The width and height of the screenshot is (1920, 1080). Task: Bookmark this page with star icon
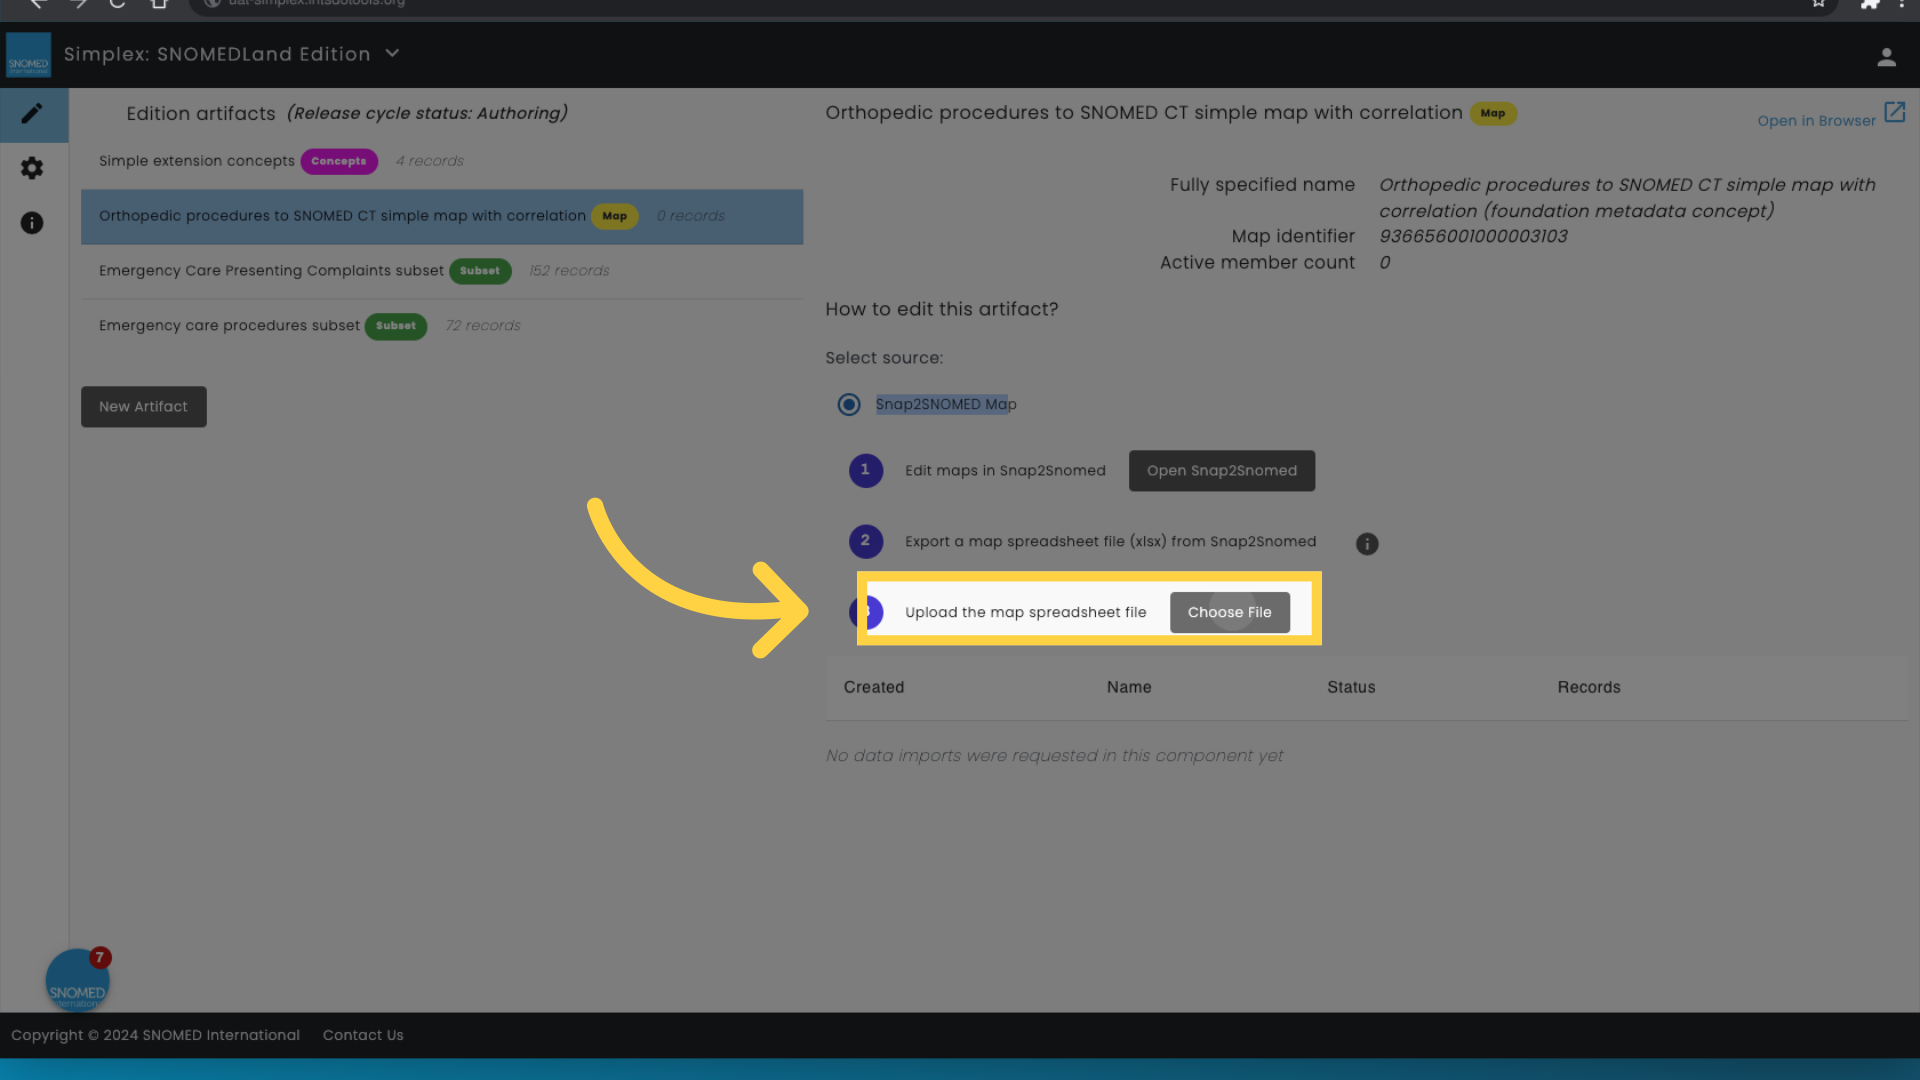(1819, 4)
